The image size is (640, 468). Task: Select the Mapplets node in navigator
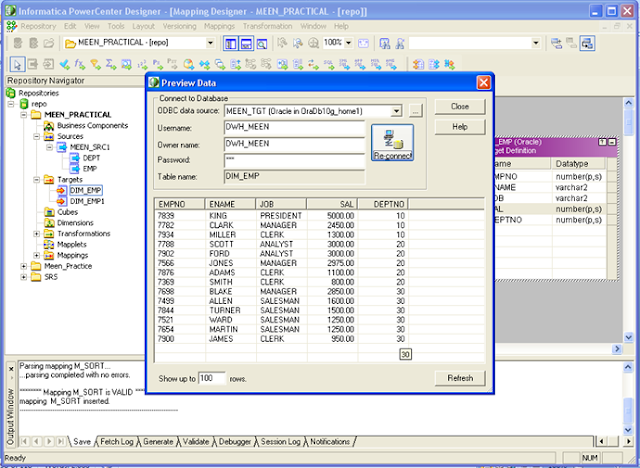click(72, 244)
